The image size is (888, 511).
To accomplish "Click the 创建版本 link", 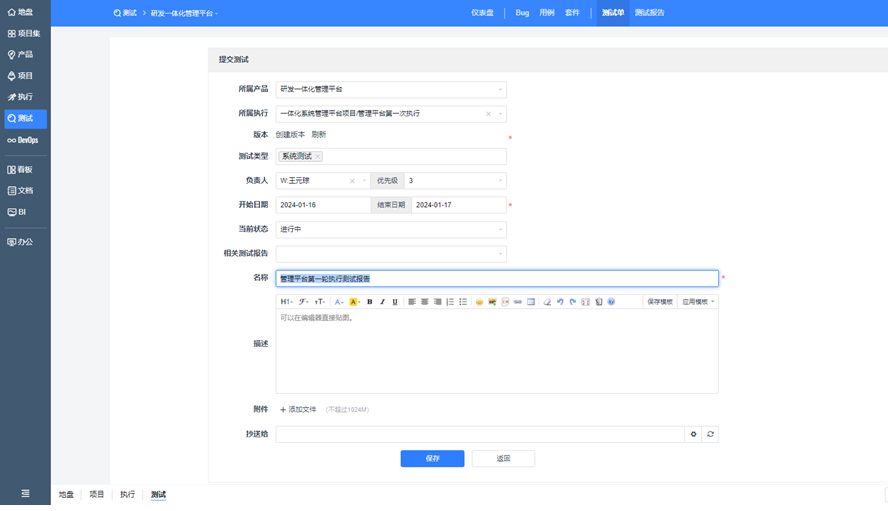I will point(290,135).
